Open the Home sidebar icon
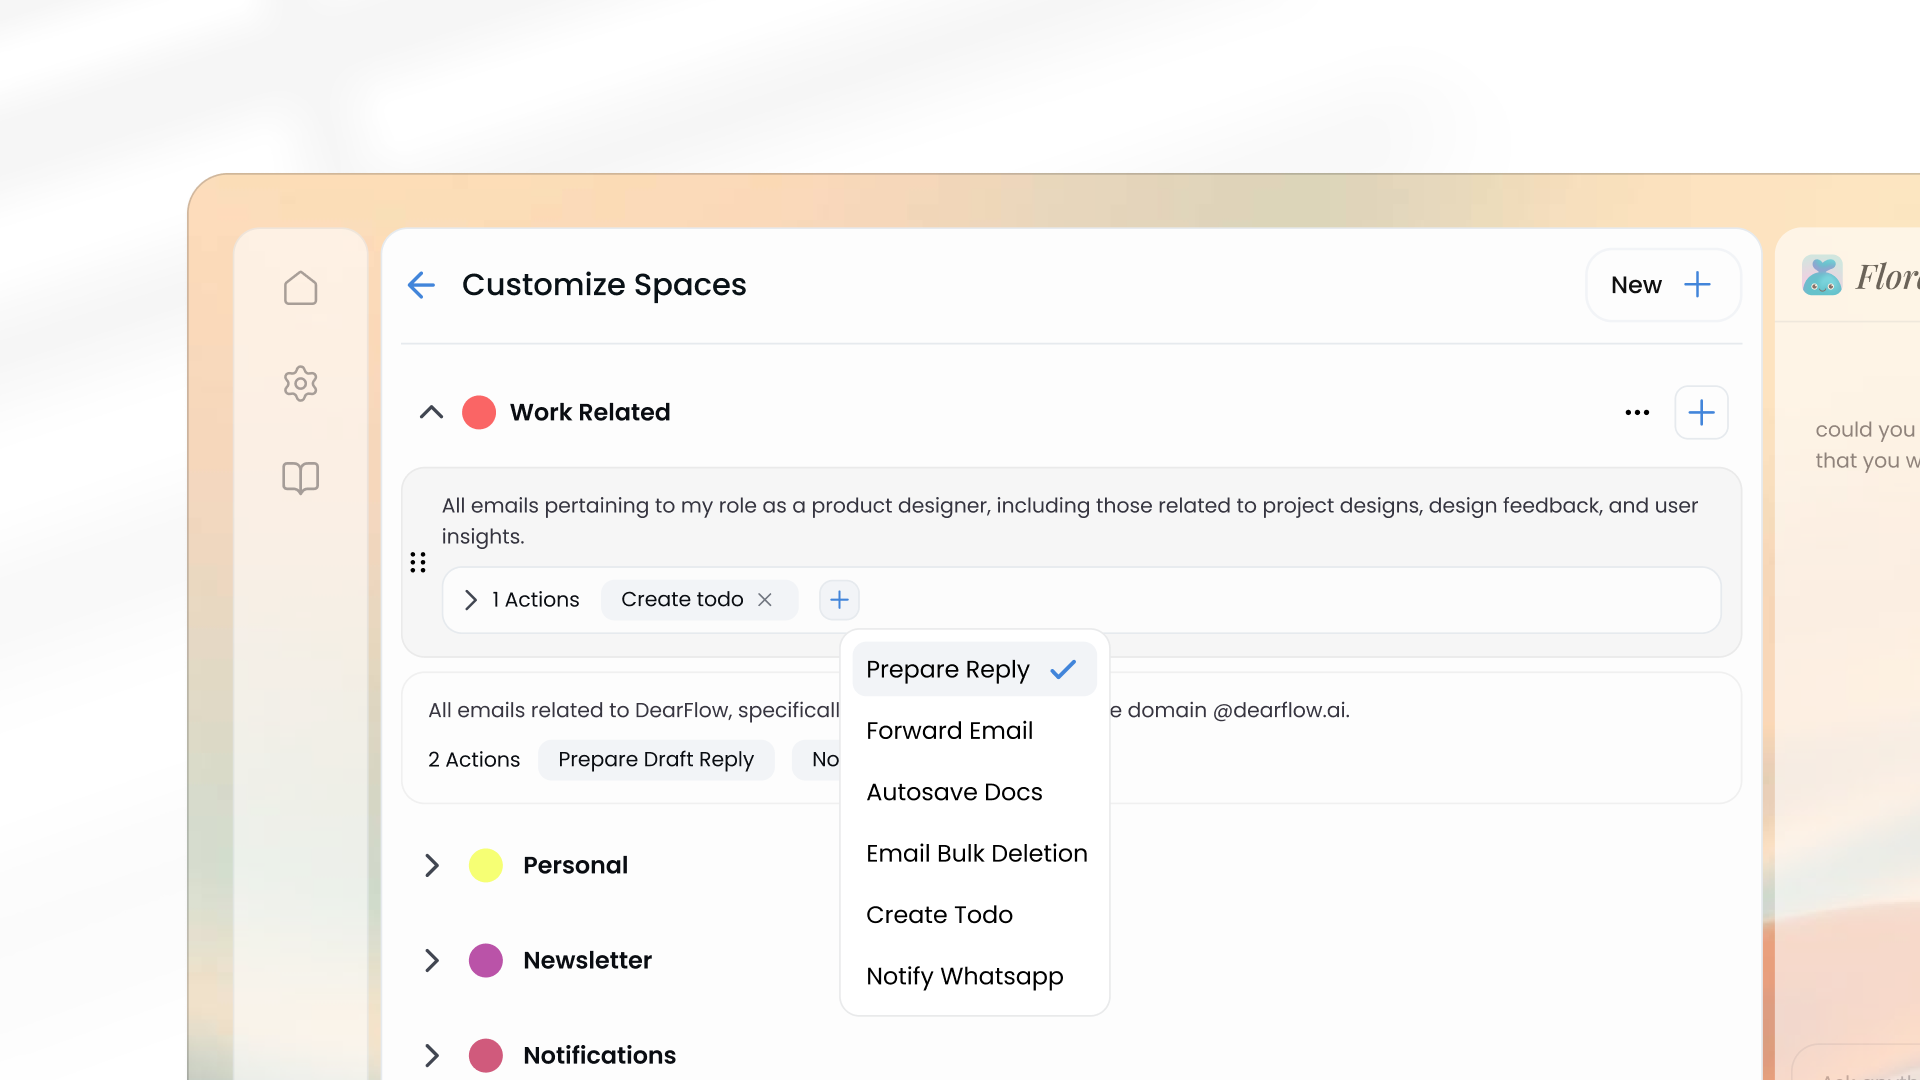Image resolution: width=1920 pixels, height=1080 pixels. [300, 289]
